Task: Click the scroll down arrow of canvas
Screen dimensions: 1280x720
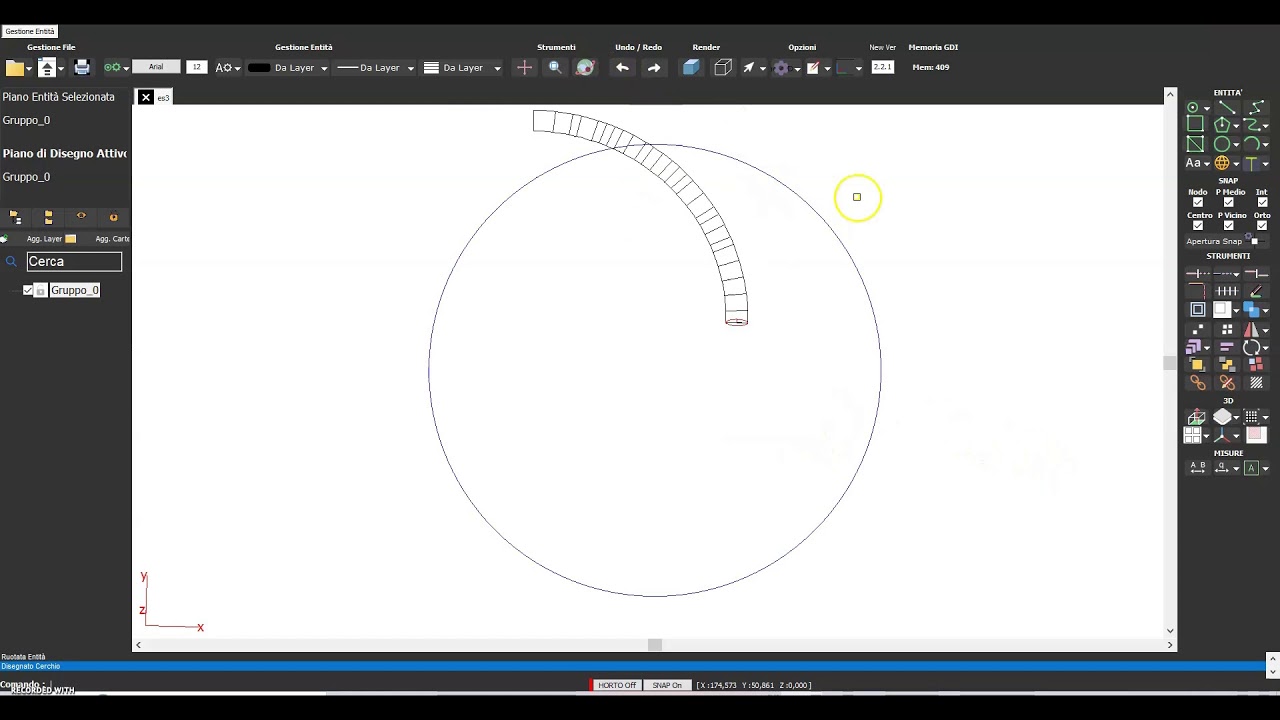Action: [1170, 631]
